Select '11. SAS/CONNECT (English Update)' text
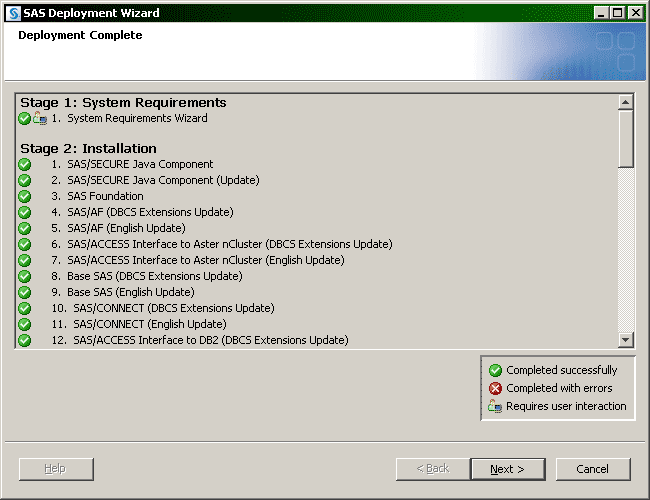 point(139,324)
